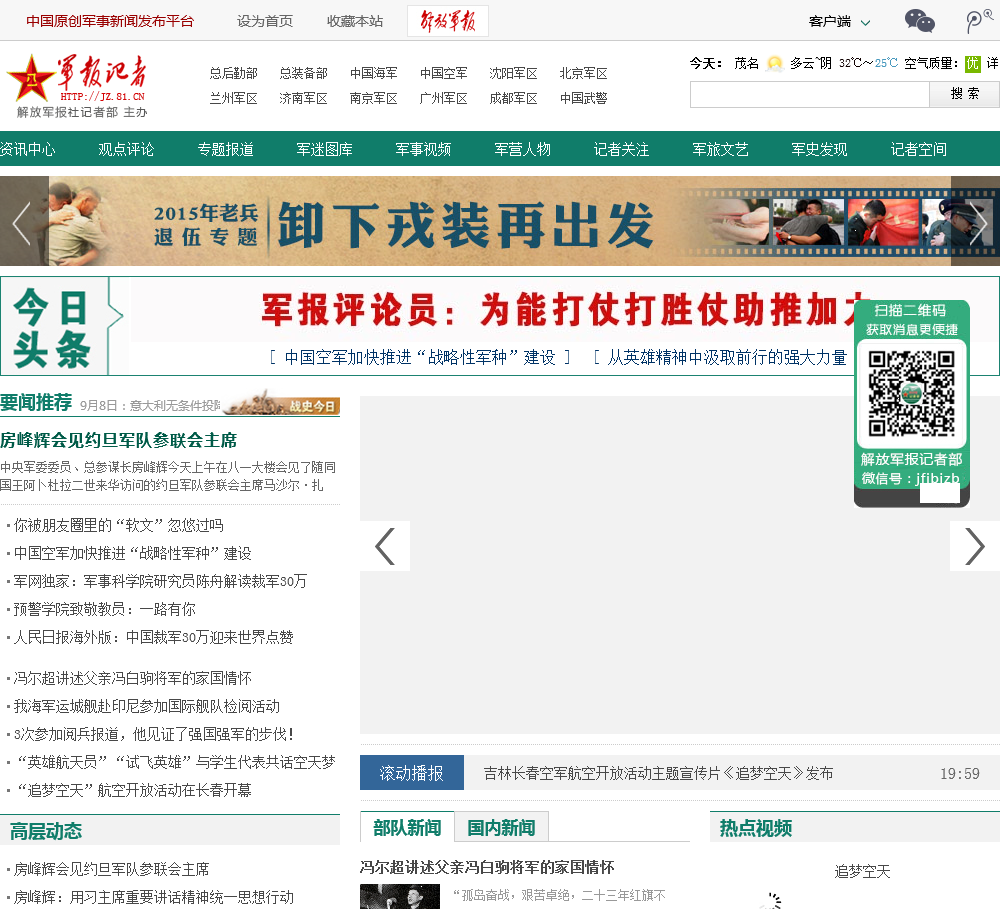The image size is (1000, 909).
Task: Click the 战史今日 badge image
Action: 282,403
